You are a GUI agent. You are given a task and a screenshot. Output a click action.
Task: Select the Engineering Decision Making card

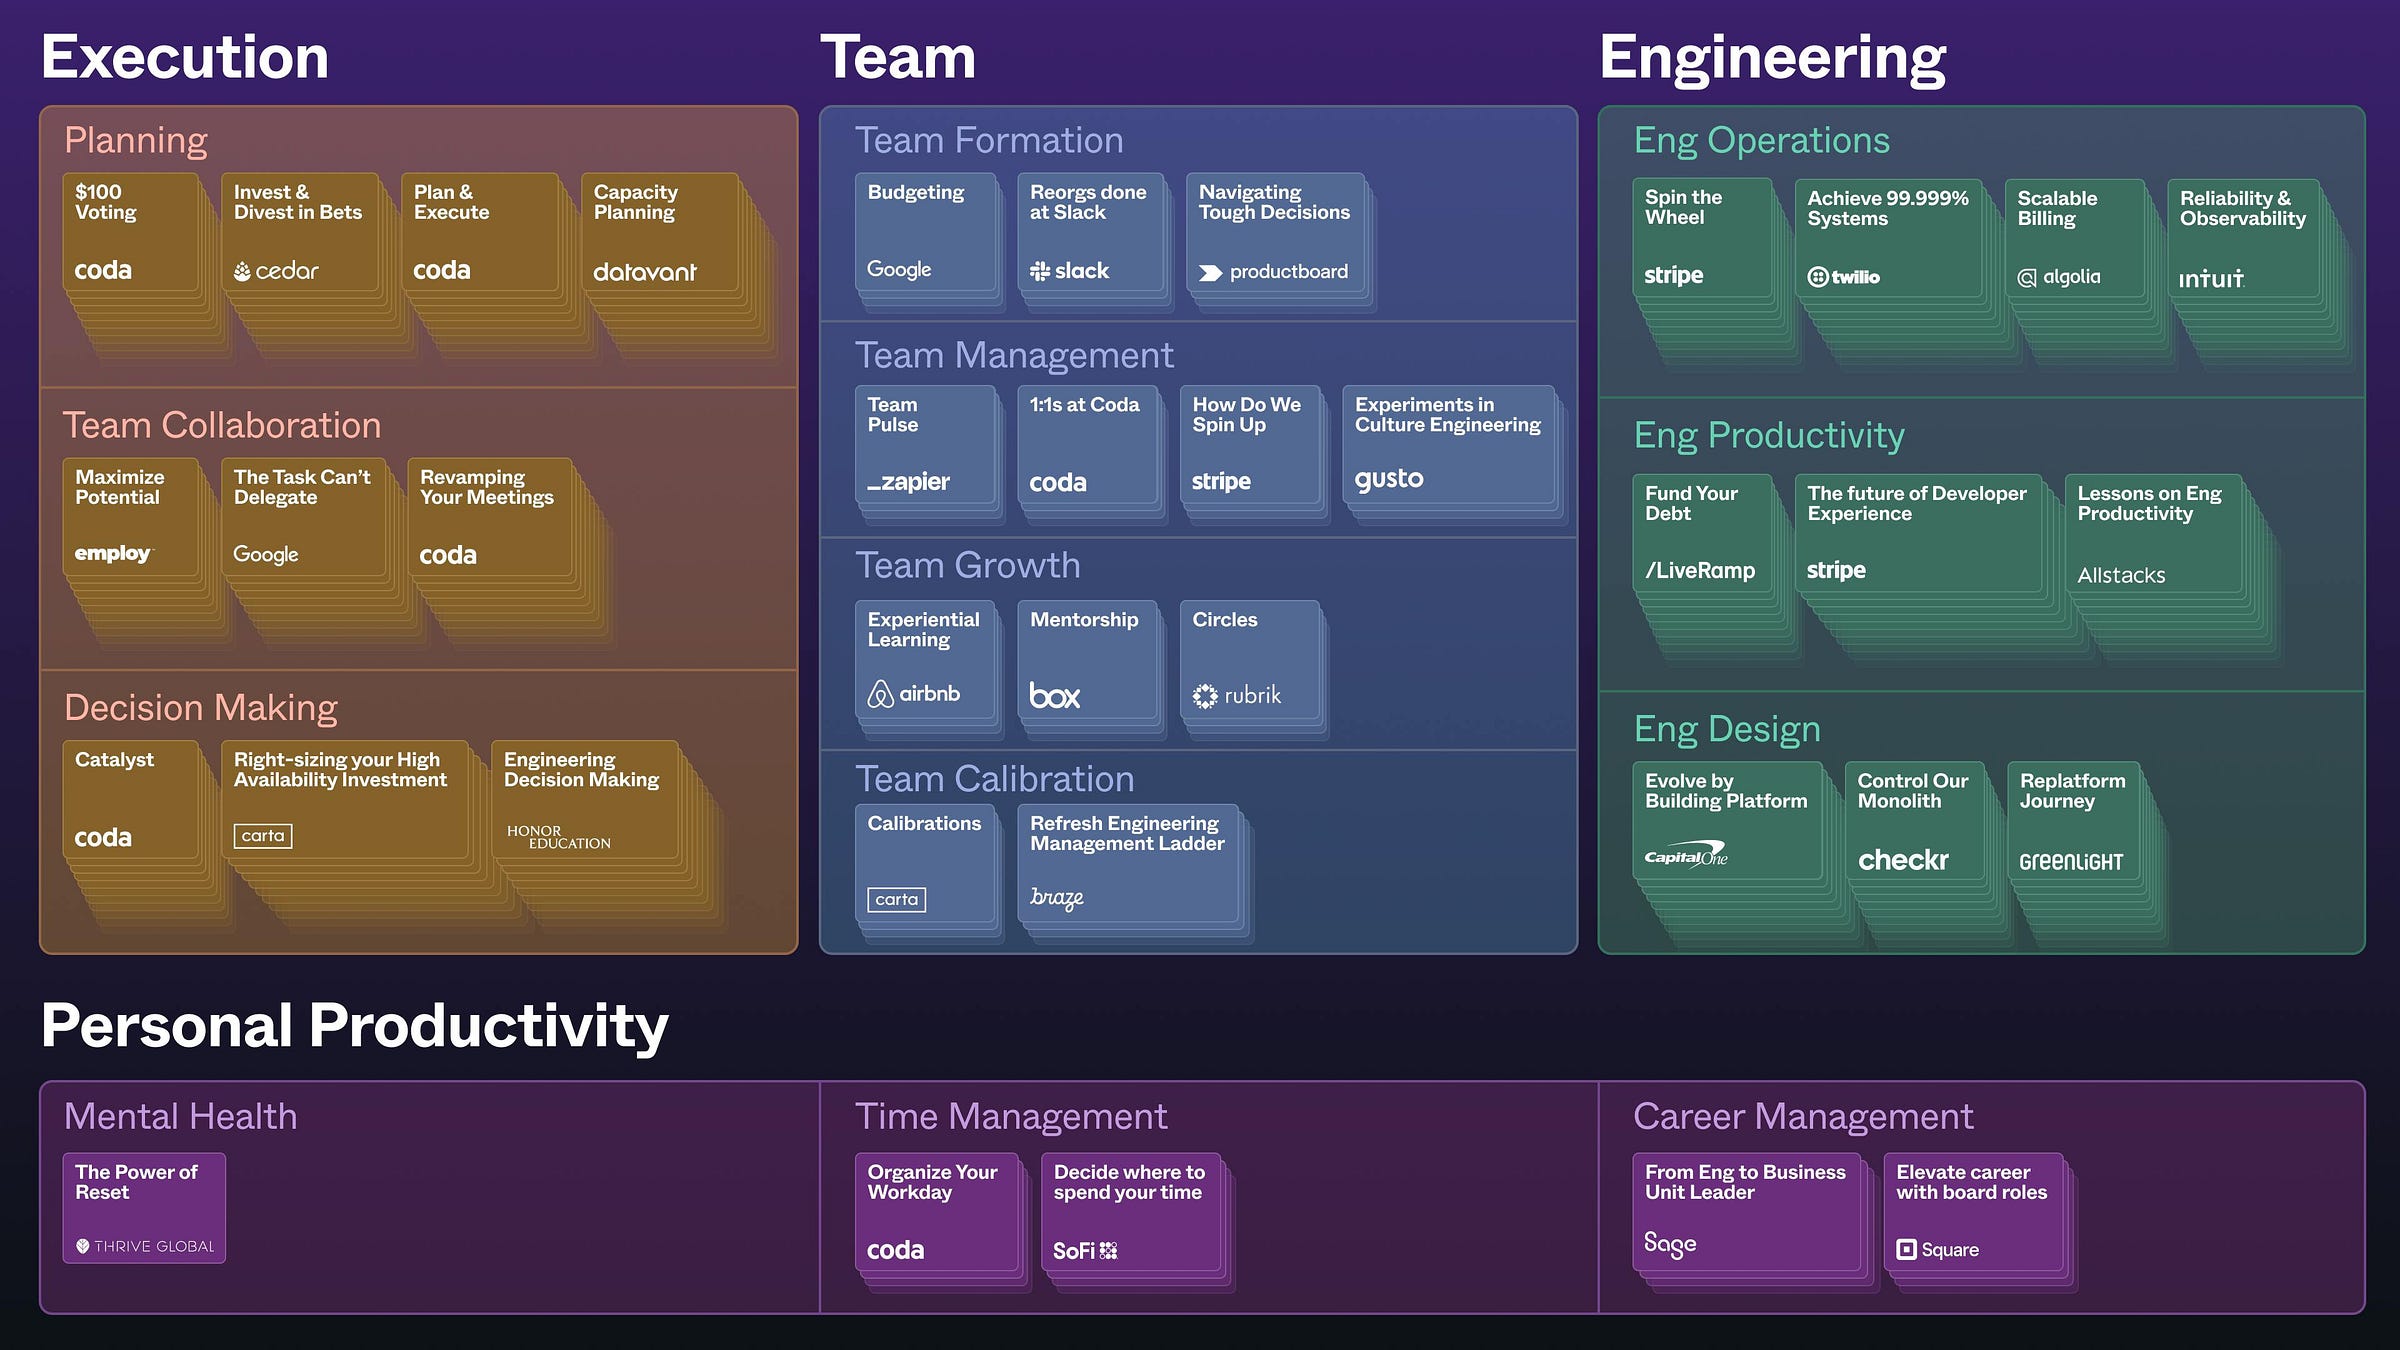(x=585, y=799)
